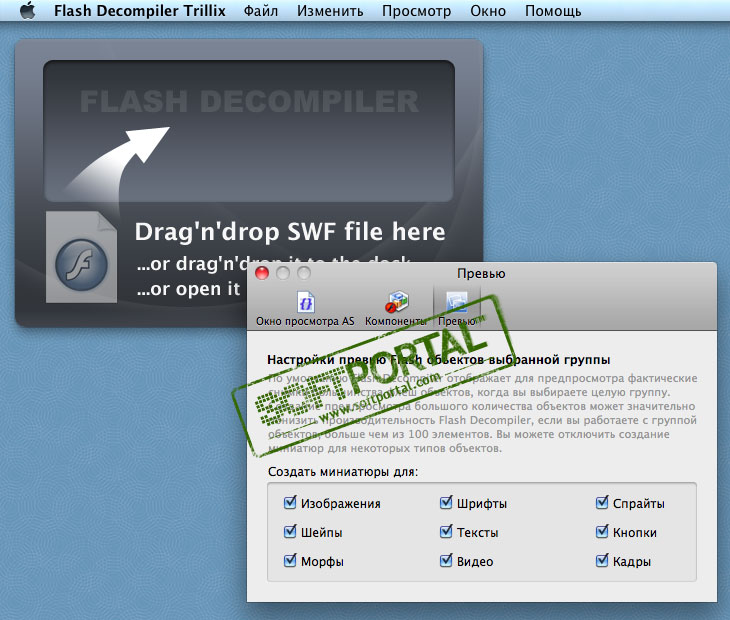Toggle the Видео checkbox
This screenshot has width=730, height=620.
[x=446, y=560]
